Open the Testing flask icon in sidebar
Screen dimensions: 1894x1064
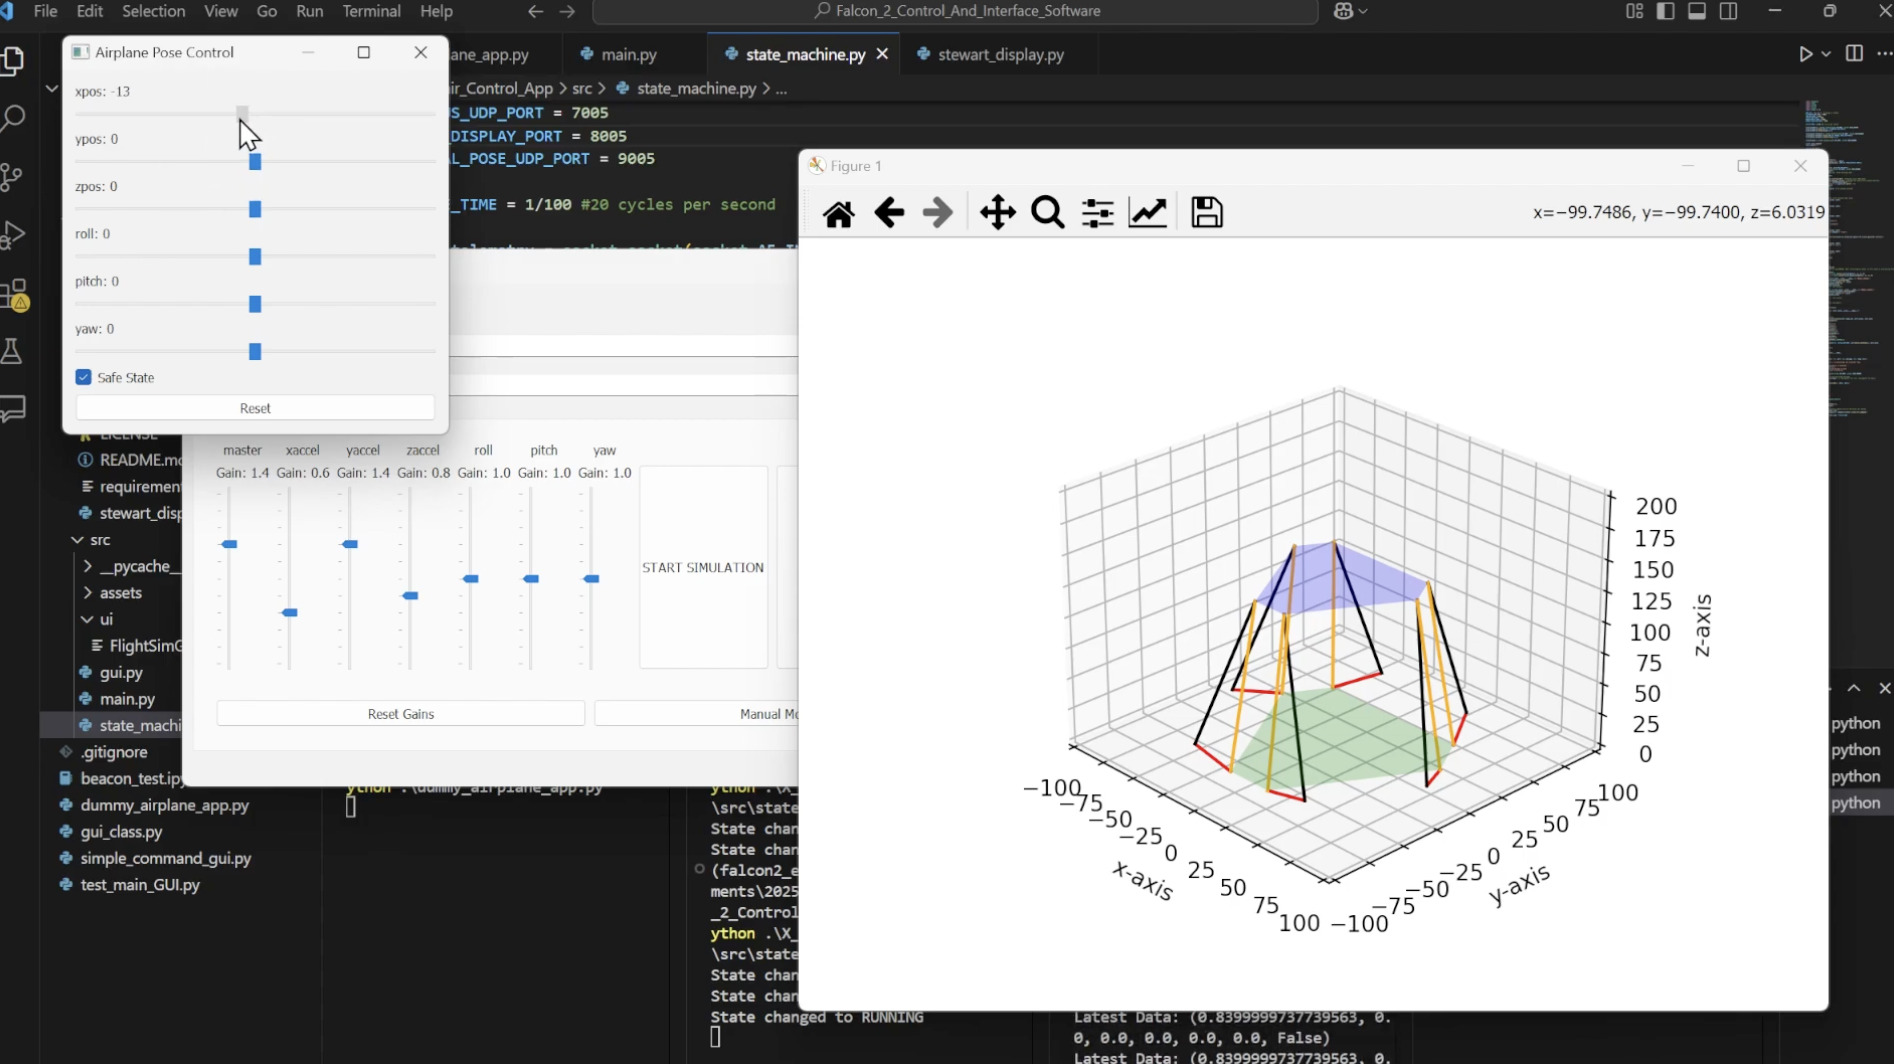pos(13,351)
